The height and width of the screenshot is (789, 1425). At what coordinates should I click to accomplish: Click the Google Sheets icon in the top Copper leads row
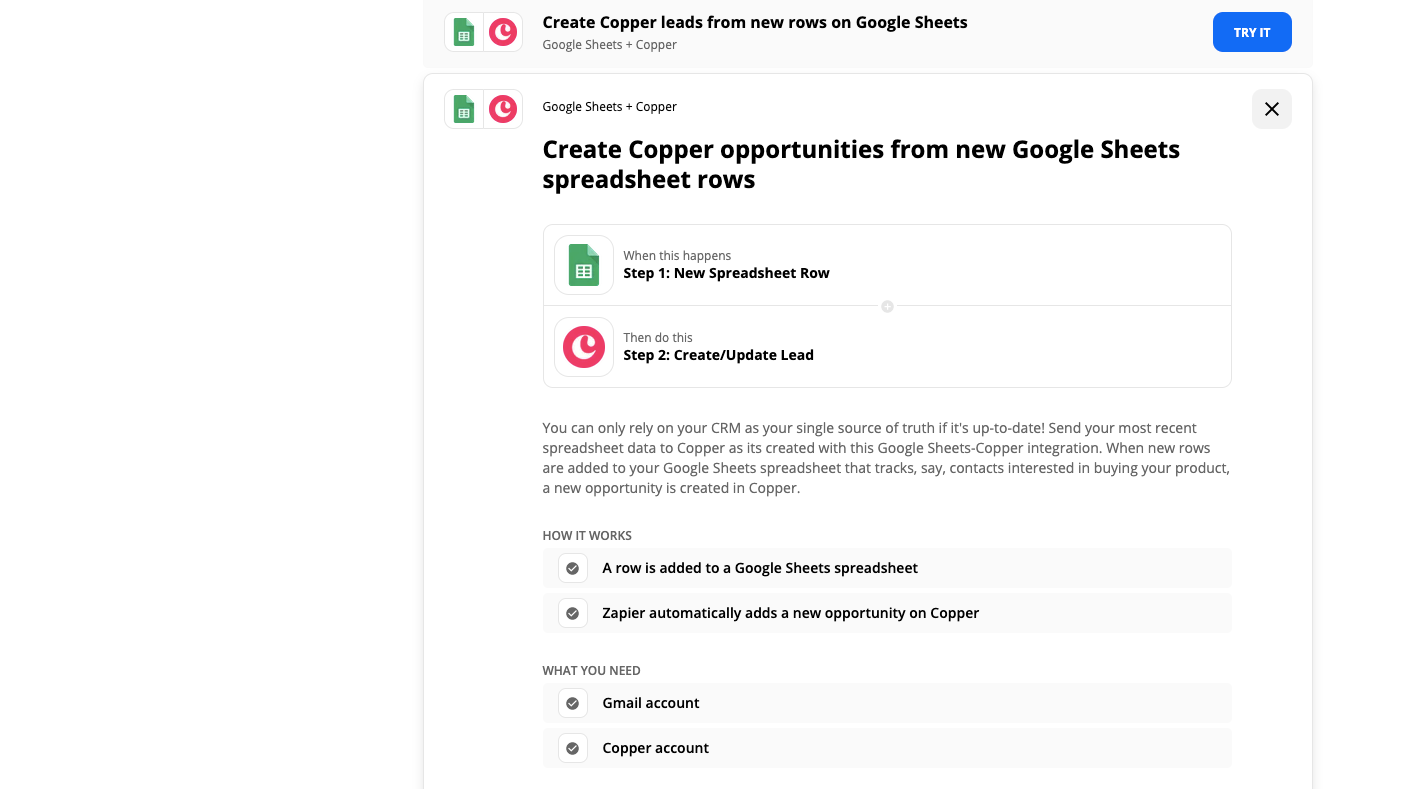pos(464,32)
